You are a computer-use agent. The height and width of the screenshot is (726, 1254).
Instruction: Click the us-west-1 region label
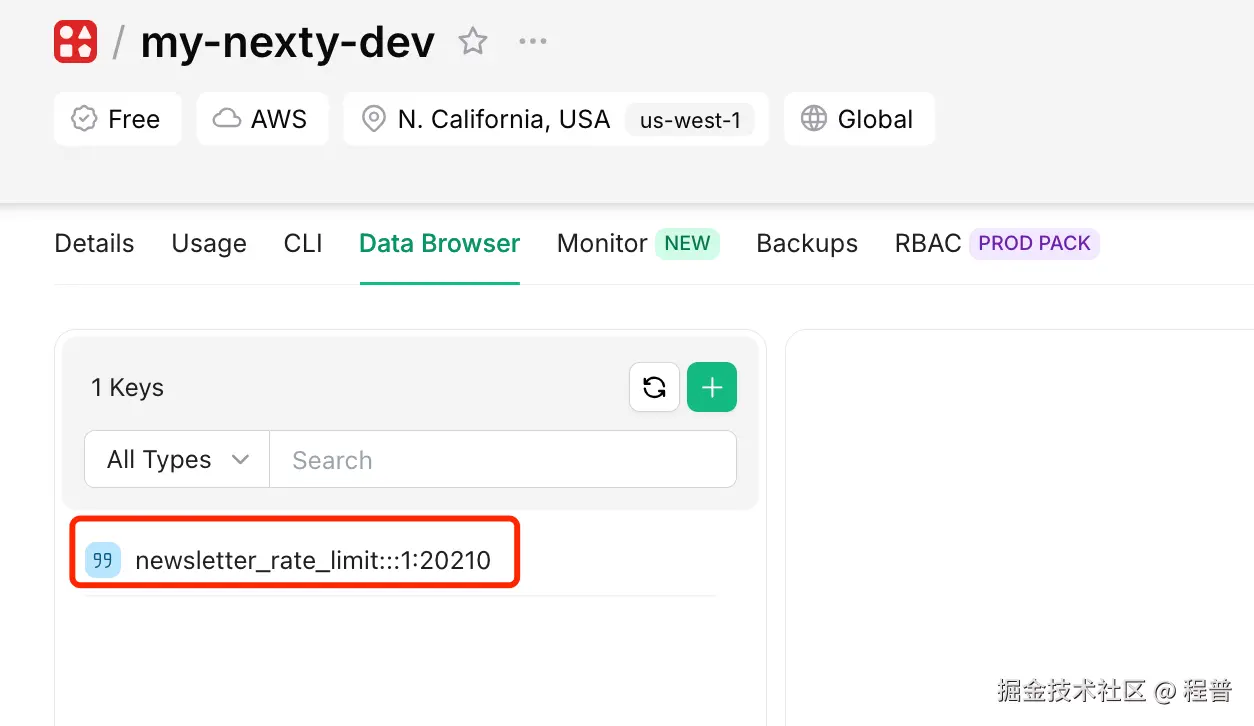tap(692, 119)
